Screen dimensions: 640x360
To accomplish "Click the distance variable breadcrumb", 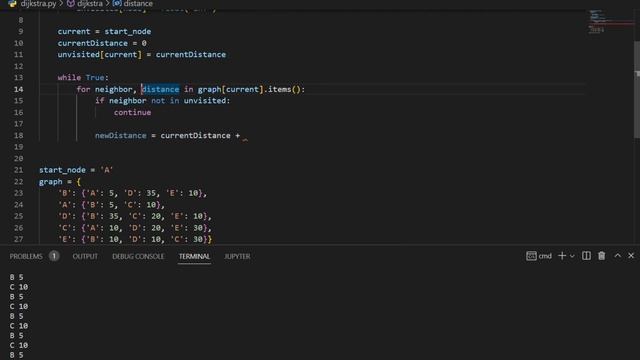I will [x=138, y=4].
